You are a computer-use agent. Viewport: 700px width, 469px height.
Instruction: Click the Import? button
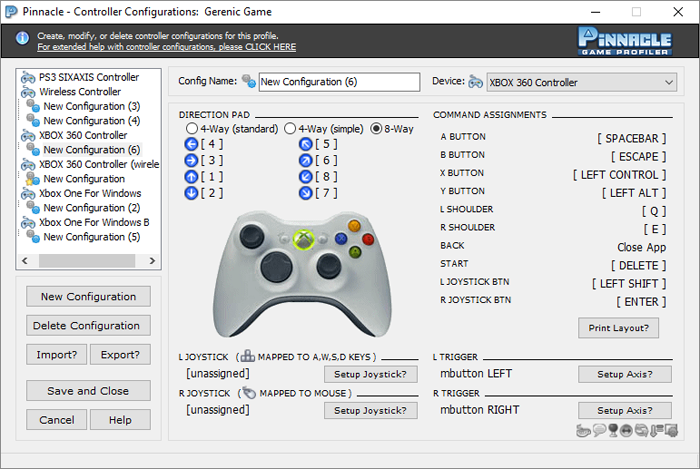[x=56, y=355]
